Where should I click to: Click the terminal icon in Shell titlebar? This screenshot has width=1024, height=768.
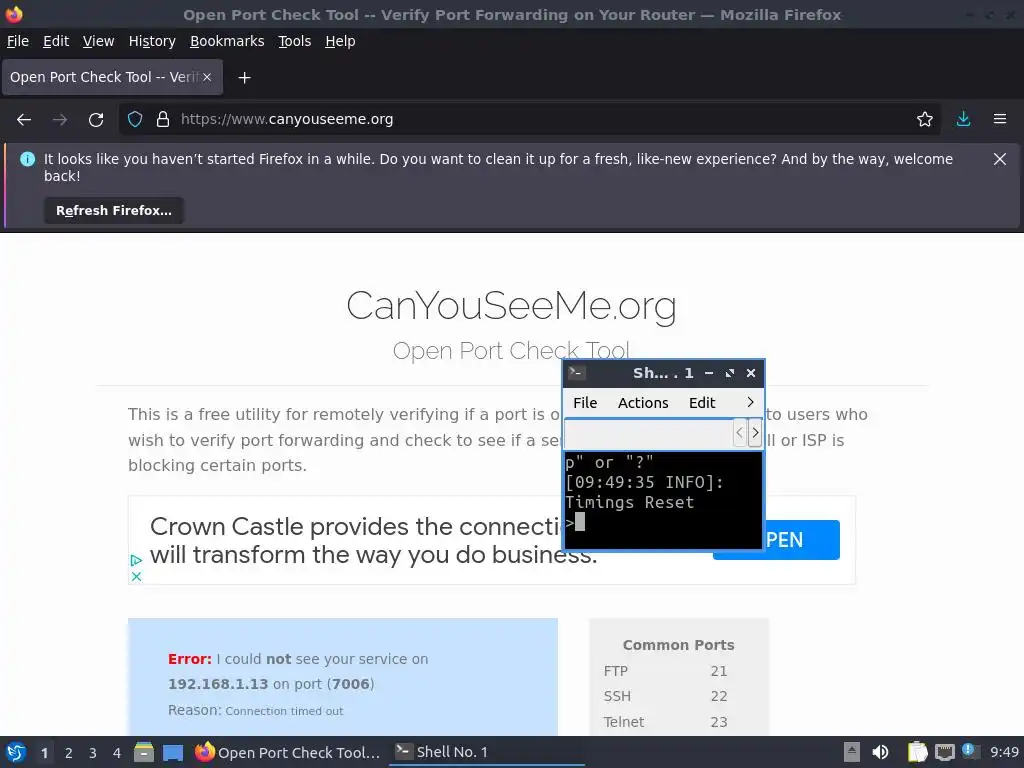[577, 373]
